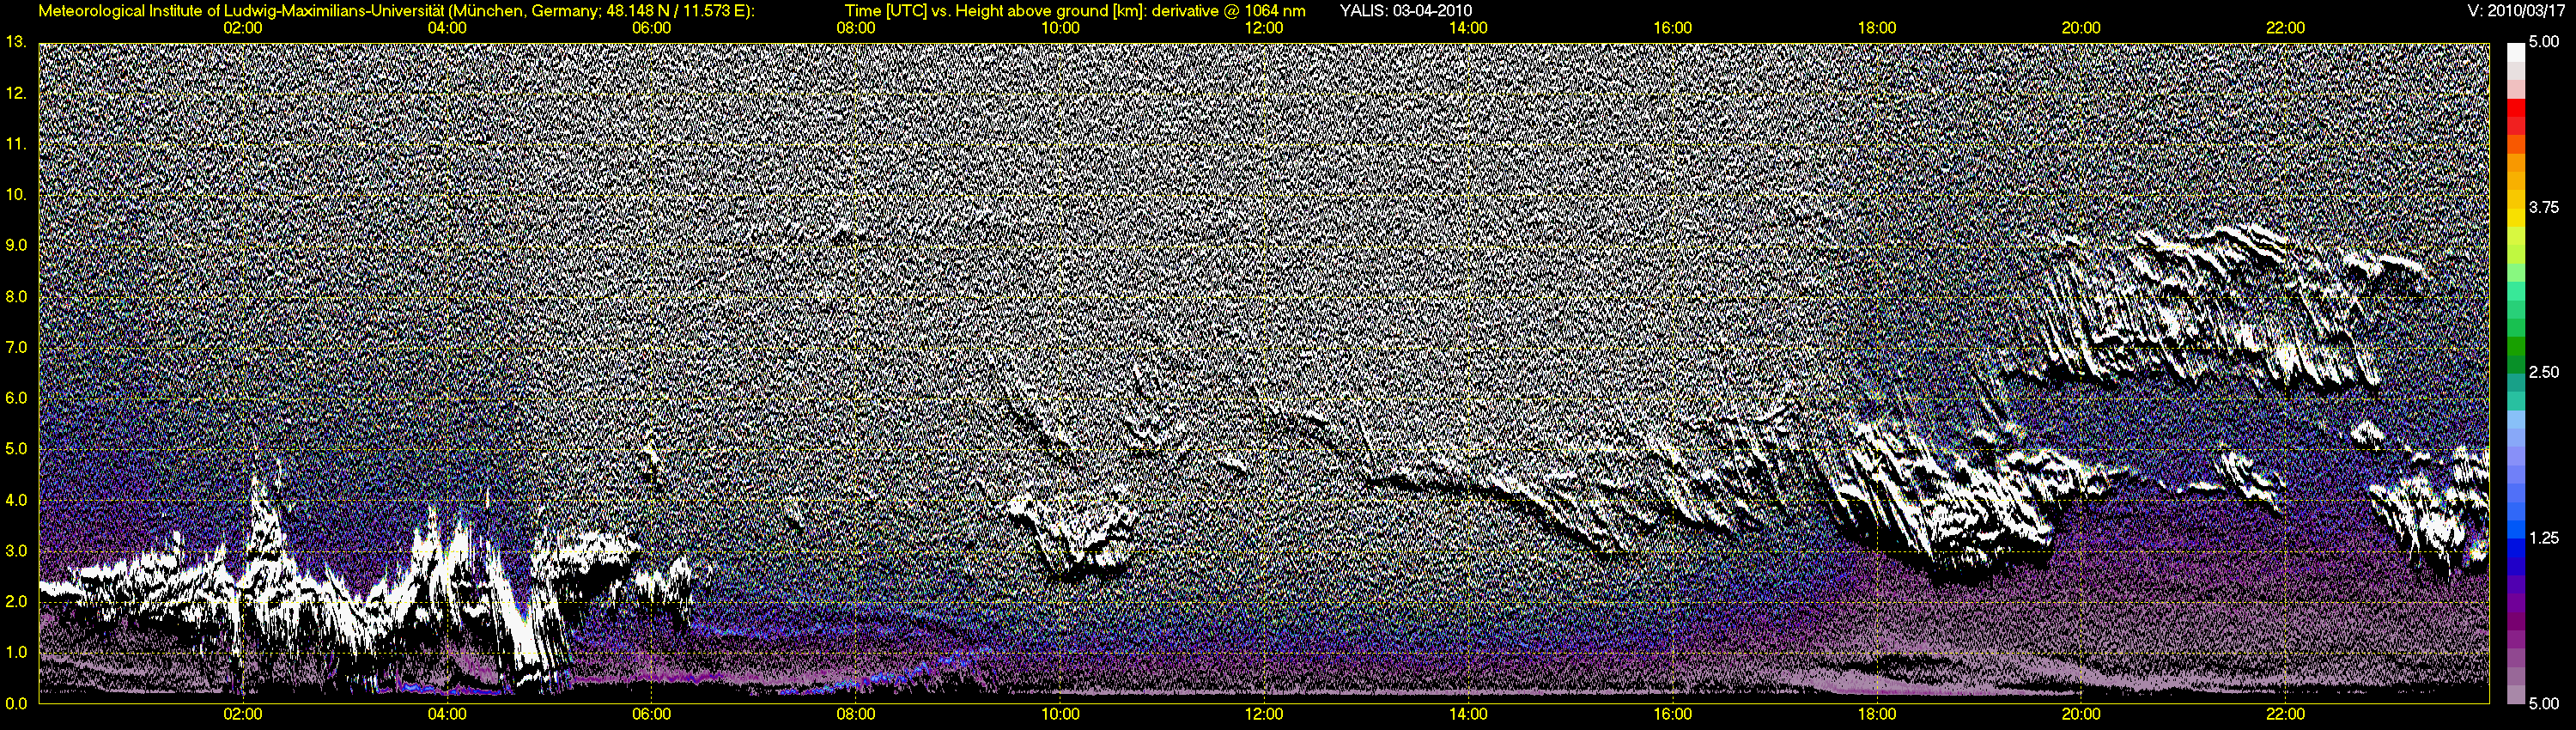
Task: Click the 20:00 label on the bottom time axis
Action: [2081, 715]
